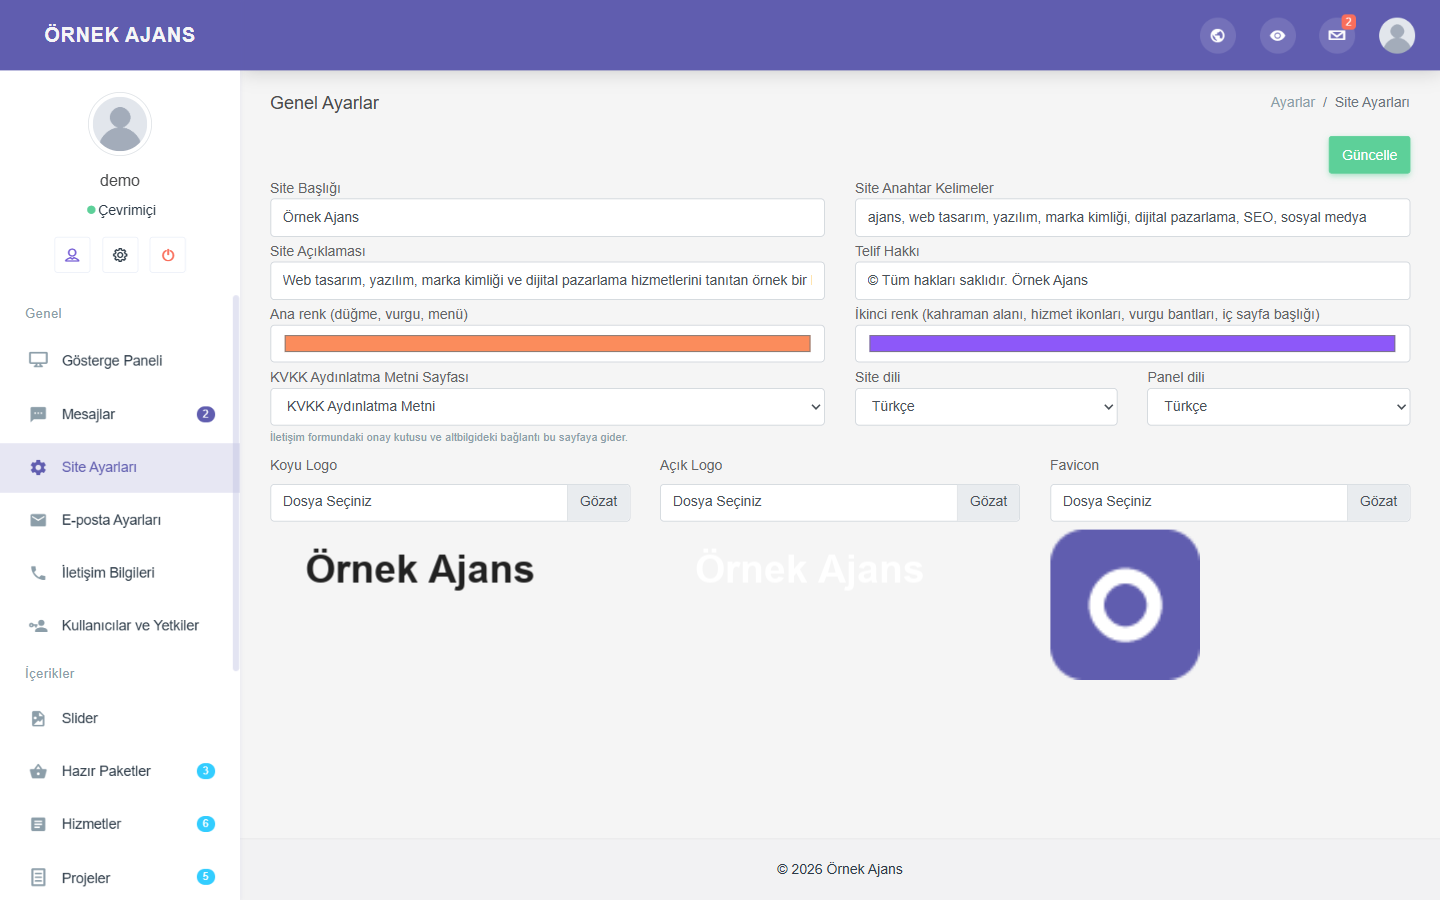1440x900 pixels.
Task: Open the globe site link icon
Action: click(1217, 35)
